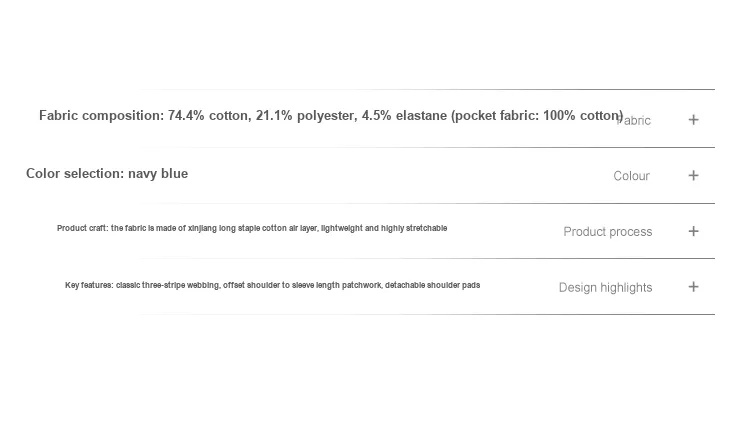Open the Product process heading
This screenshot has width=750, height=432.
click(x=607, y=232)
